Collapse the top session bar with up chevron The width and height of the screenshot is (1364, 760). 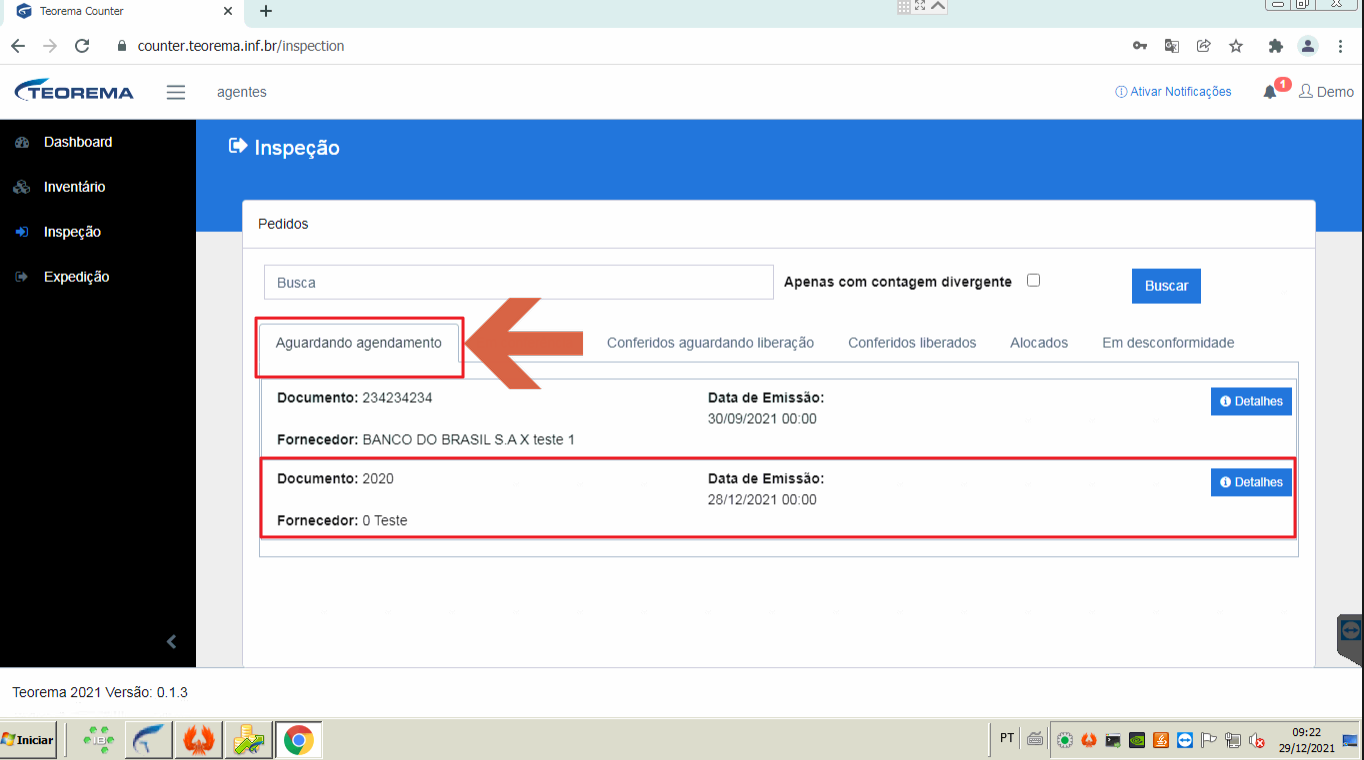[x=938, y=6]
